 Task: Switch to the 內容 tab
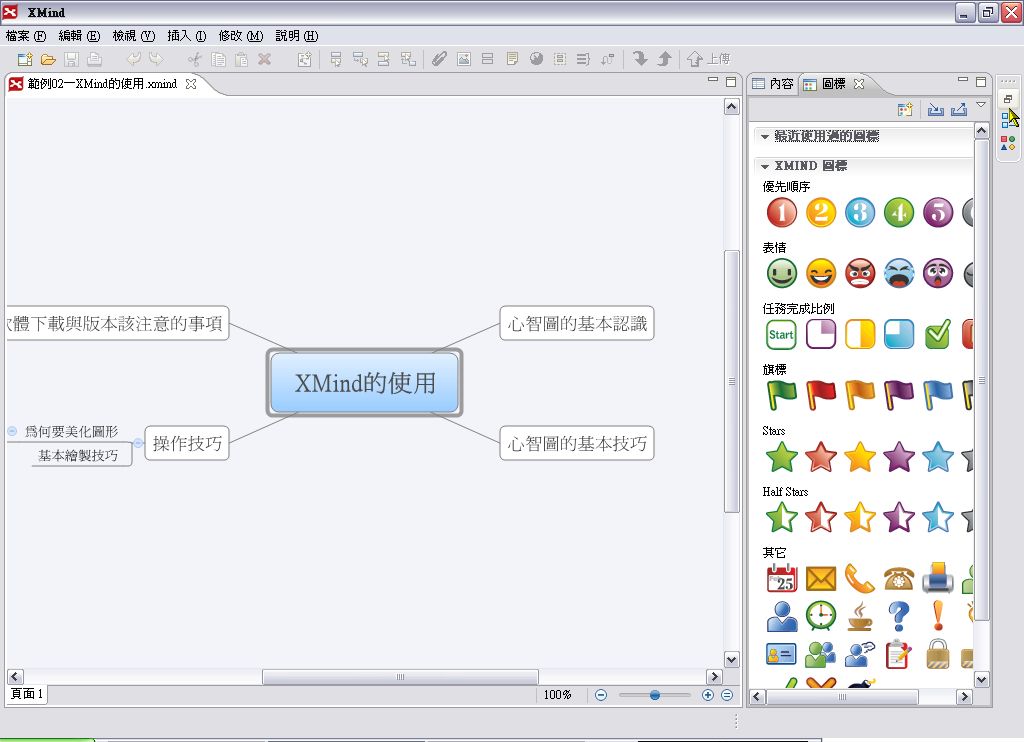773,84
